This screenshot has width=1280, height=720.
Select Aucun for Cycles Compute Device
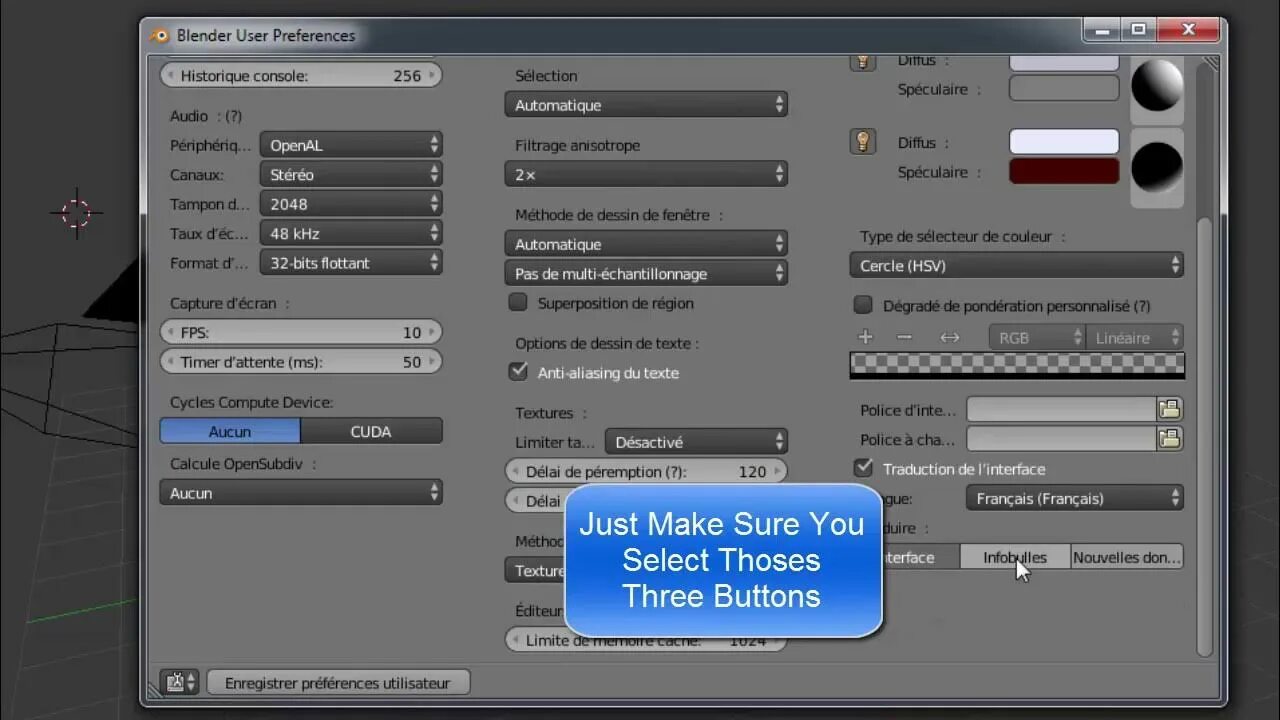point(230,431)
